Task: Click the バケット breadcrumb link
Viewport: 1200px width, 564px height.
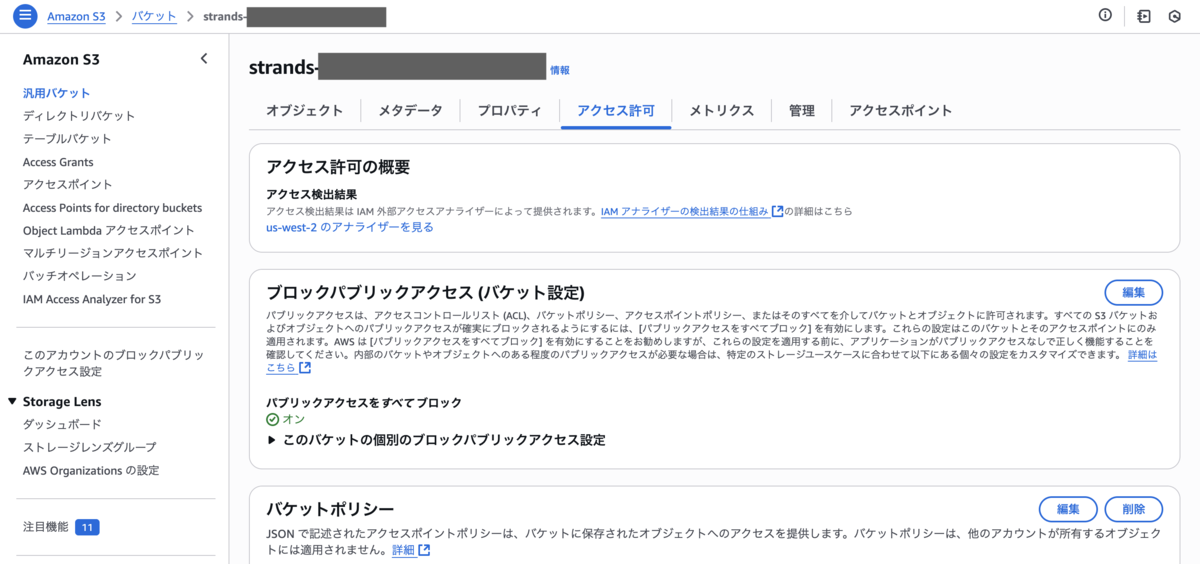Action: coord(154,16)
